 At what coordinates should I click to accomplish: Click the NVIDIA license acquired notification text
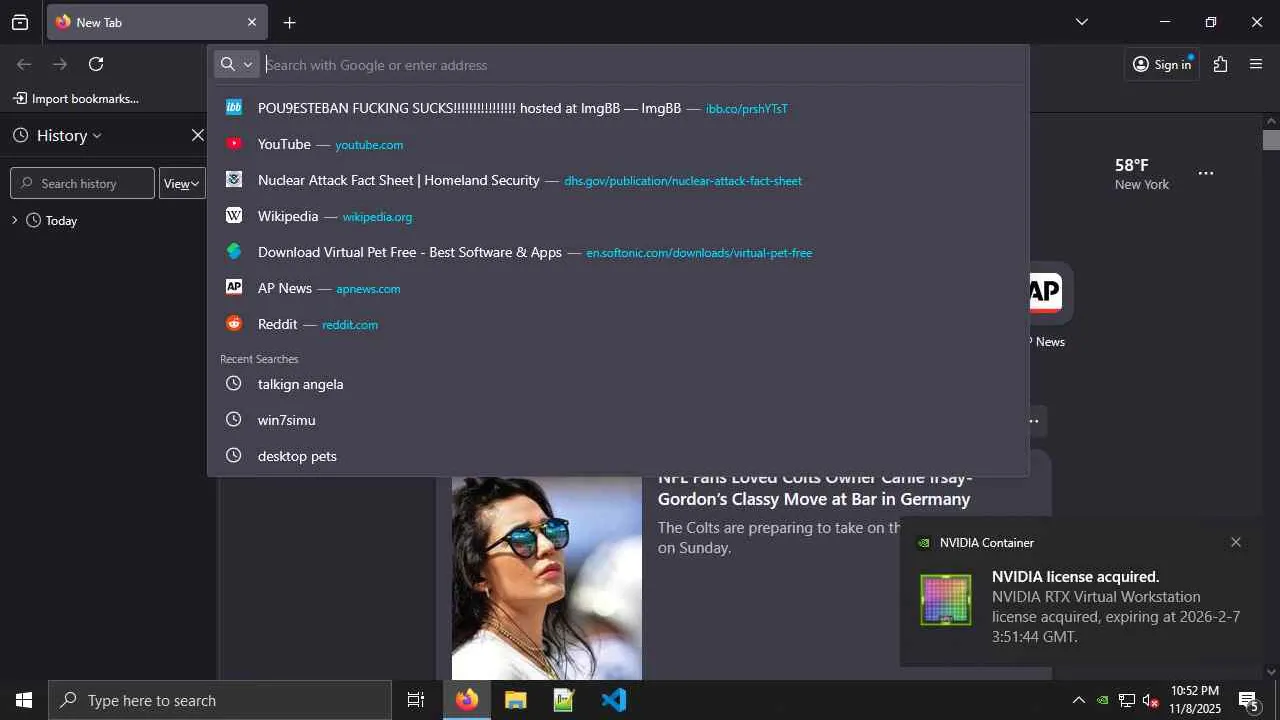[x=1116, y=606]
